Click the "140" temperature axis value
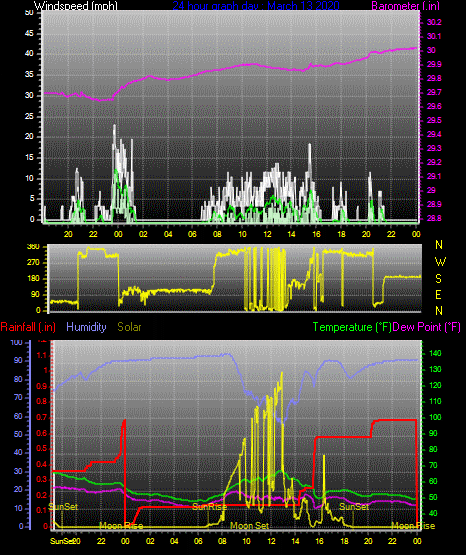Viewport: 466px width, 555px height. [x=435, y=353]
